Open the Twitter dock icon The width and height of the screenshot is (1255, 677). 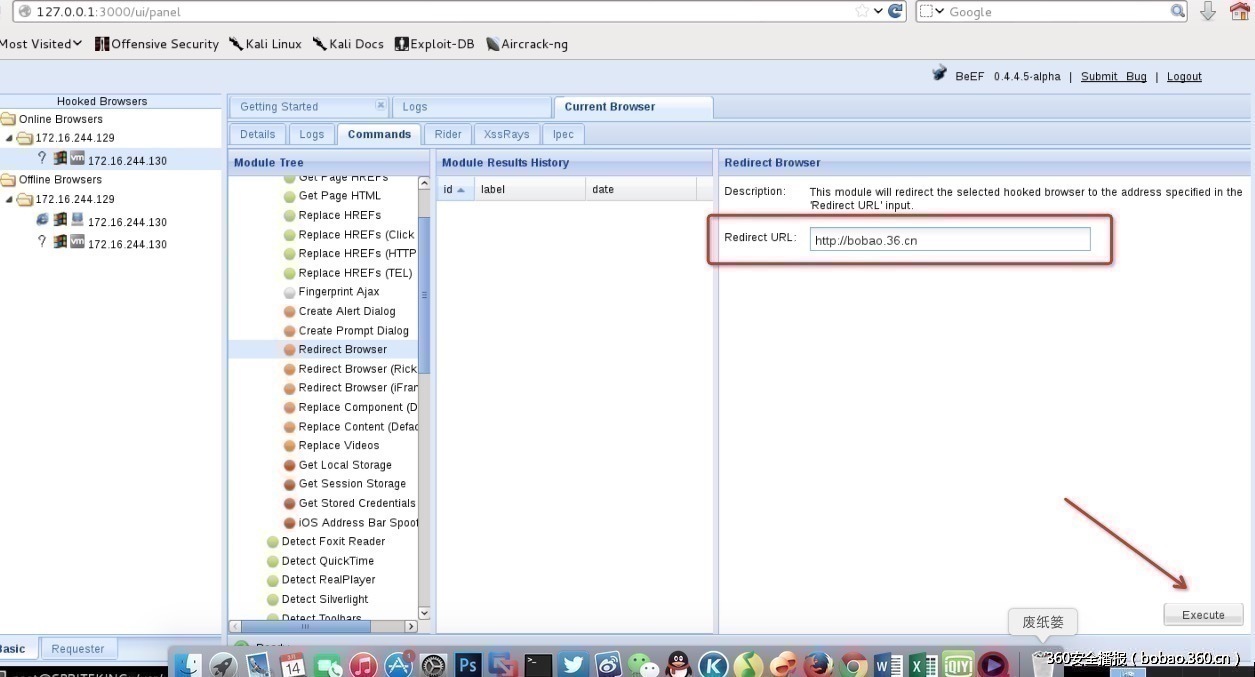click(573, 665)
